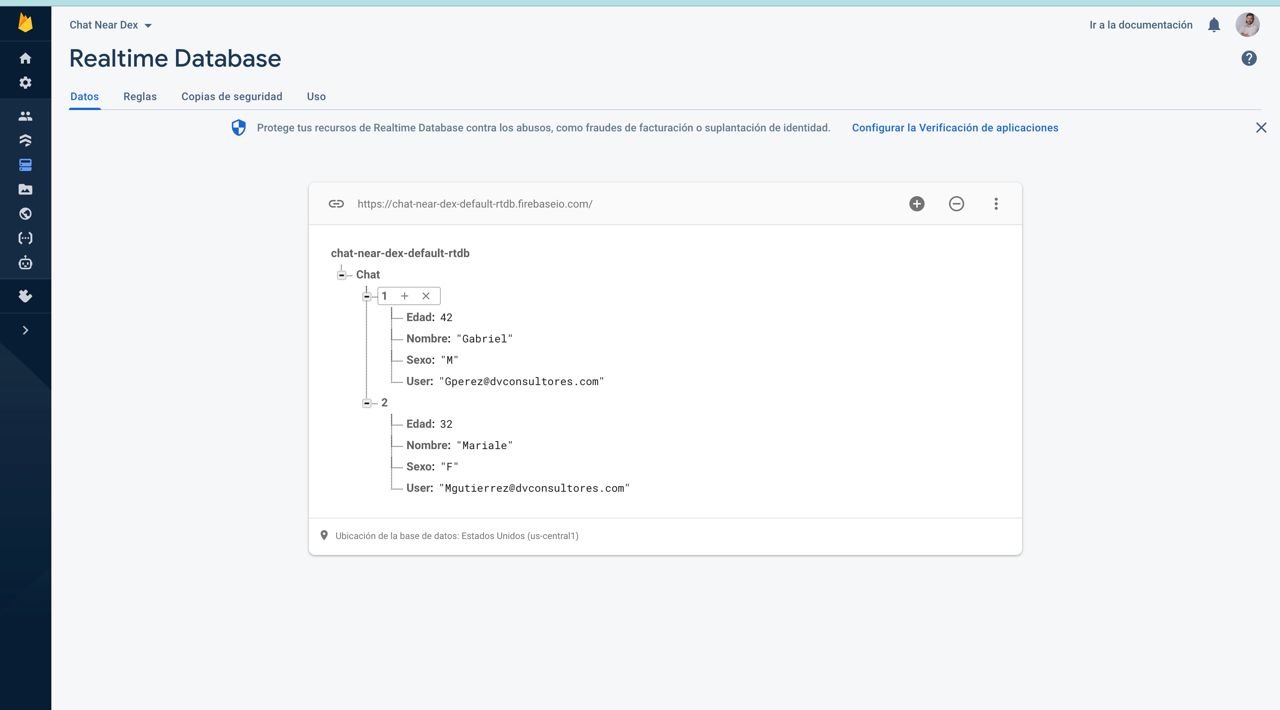The width and height of the screenshot is (1280, 710).
Task: Edit Sexo value "F"
Action: click(449, 467)
